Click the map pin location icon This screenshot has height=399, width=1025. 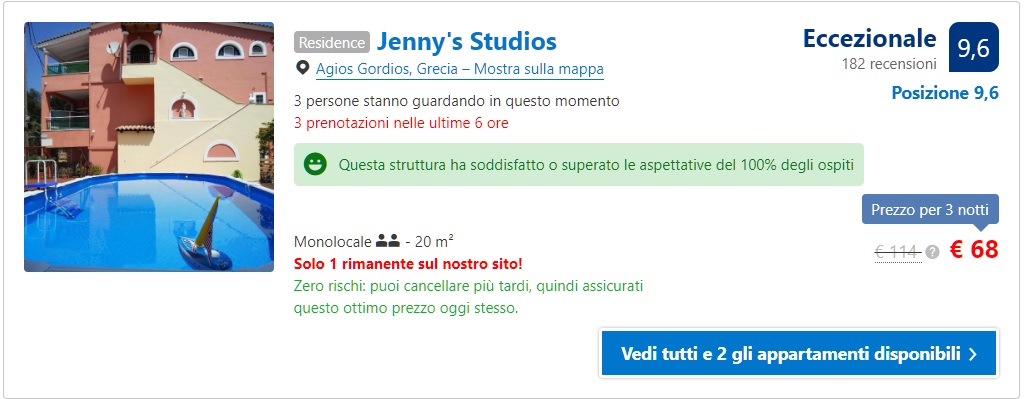[303, 68]
